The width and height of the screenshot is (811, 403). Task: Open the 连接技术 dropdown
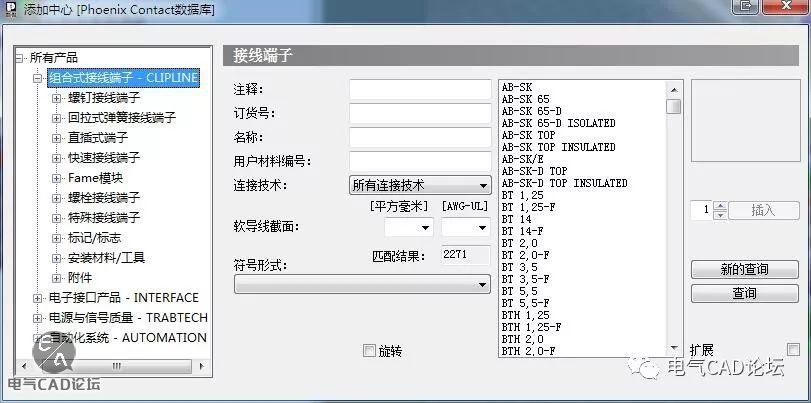(420, 185)
